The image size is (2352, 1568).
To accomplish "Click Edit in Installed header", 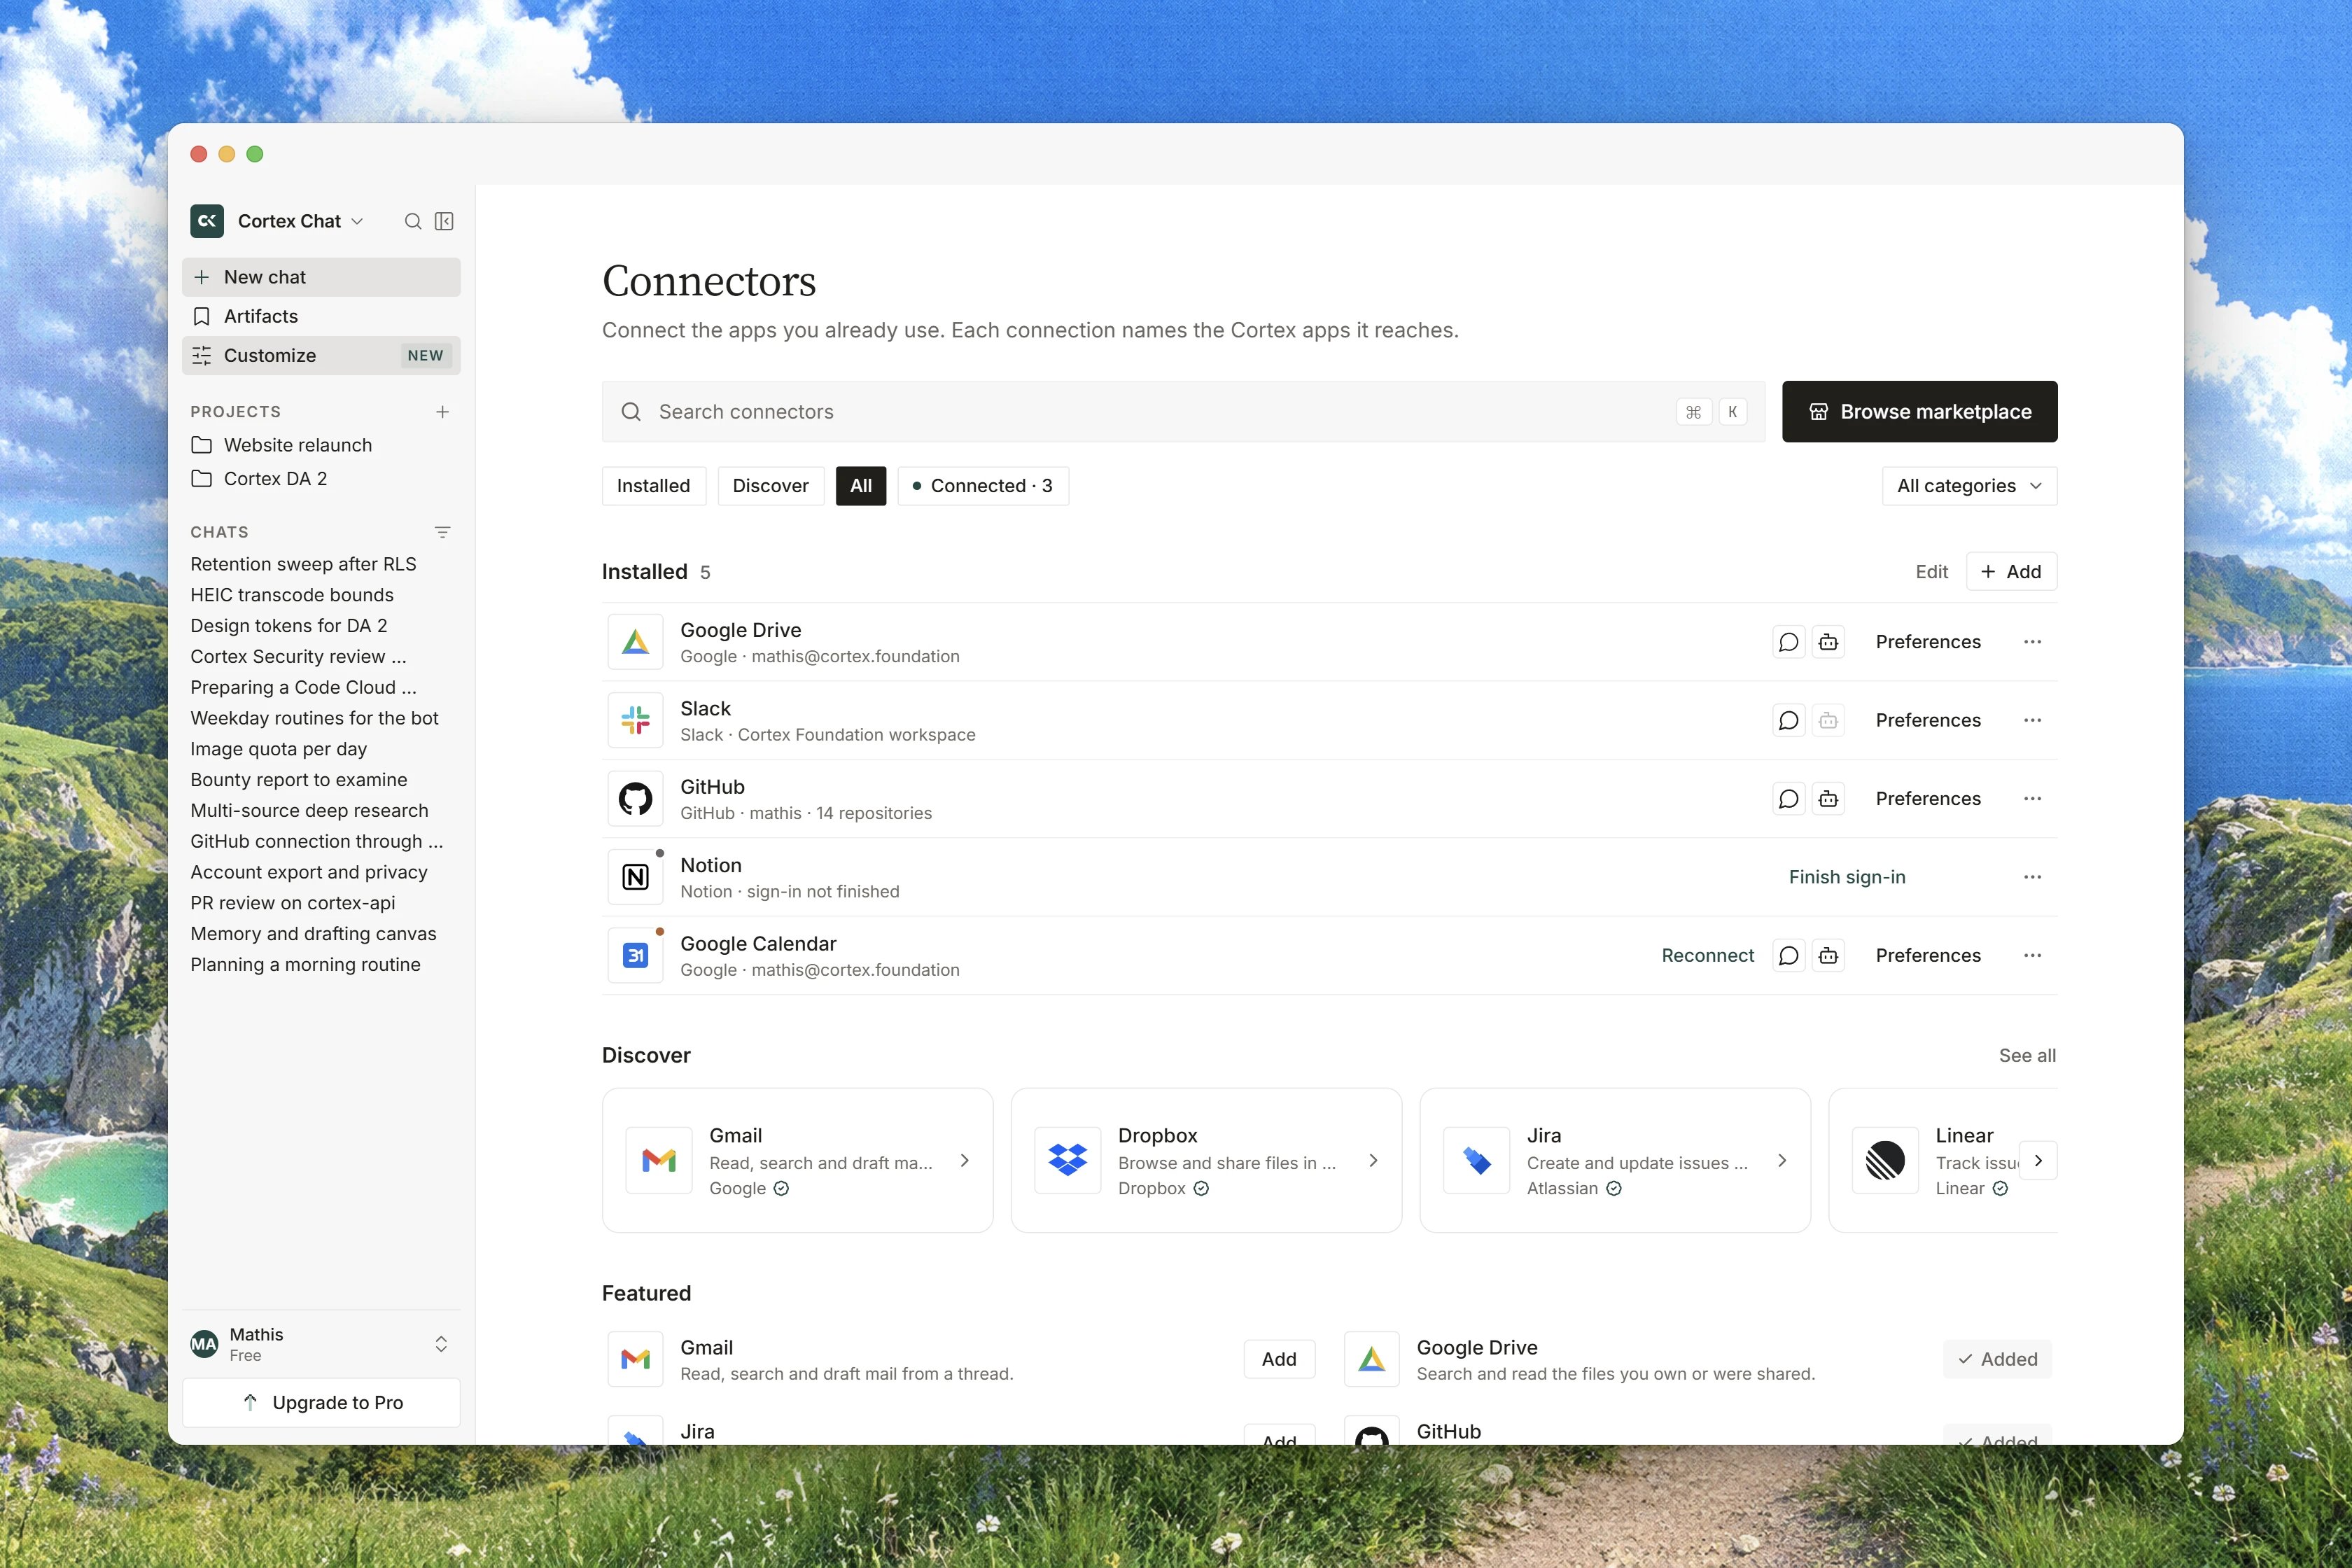I will point(1931,572).
